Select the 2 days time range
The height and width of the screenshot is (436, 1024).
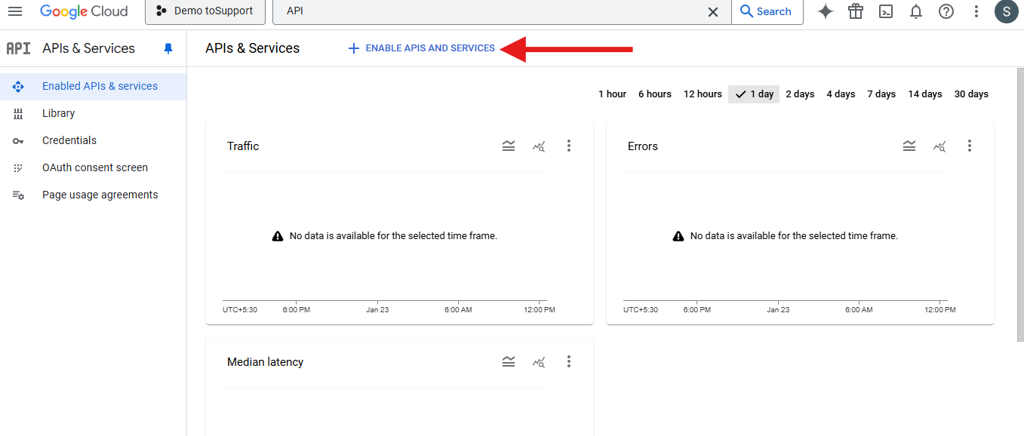pos(800,94)
